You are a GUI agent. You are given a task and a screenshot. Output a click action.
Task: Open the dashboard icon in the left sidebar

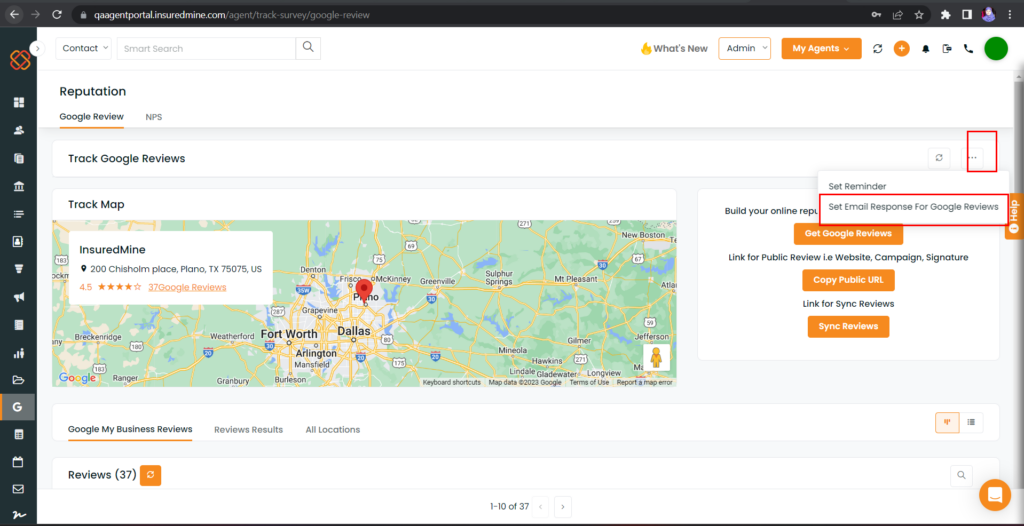[x=18, y=102]
